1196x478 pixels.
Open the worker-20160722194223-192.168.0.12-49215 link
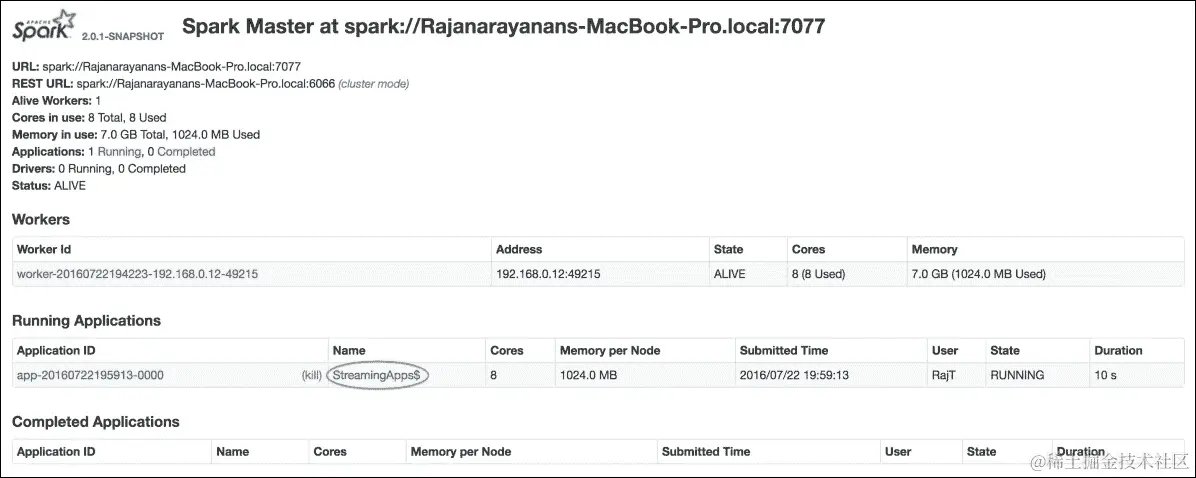(137, 274)
